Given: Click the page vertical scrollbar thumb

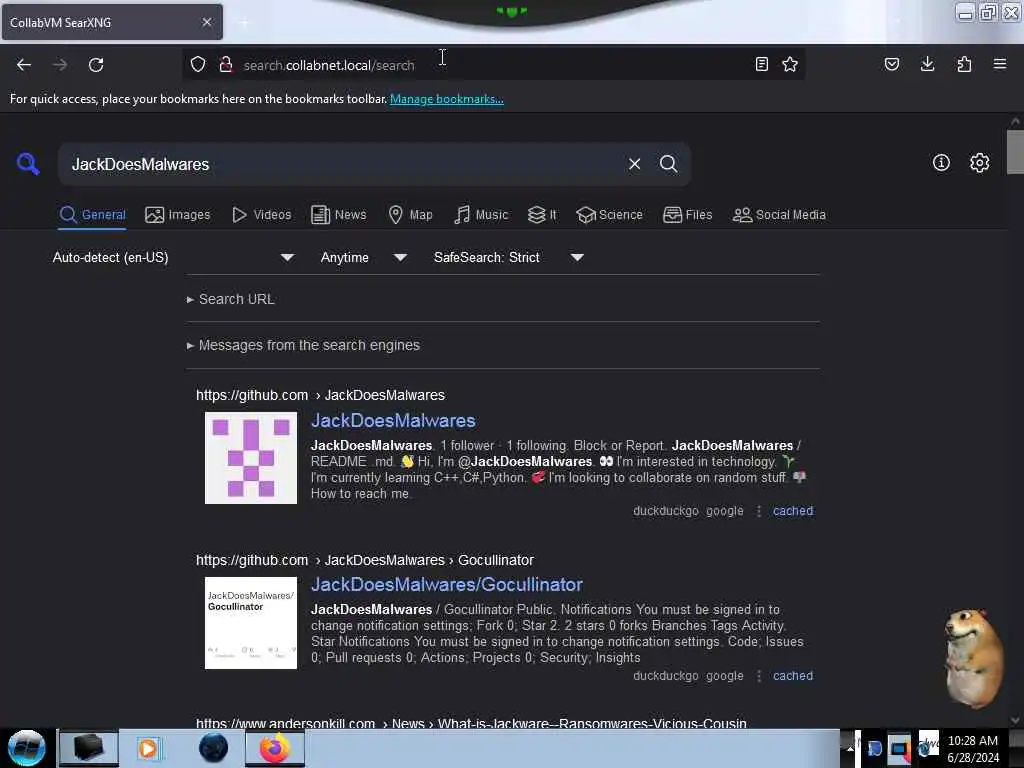Looking at the screenshot, I should 1015,152.
